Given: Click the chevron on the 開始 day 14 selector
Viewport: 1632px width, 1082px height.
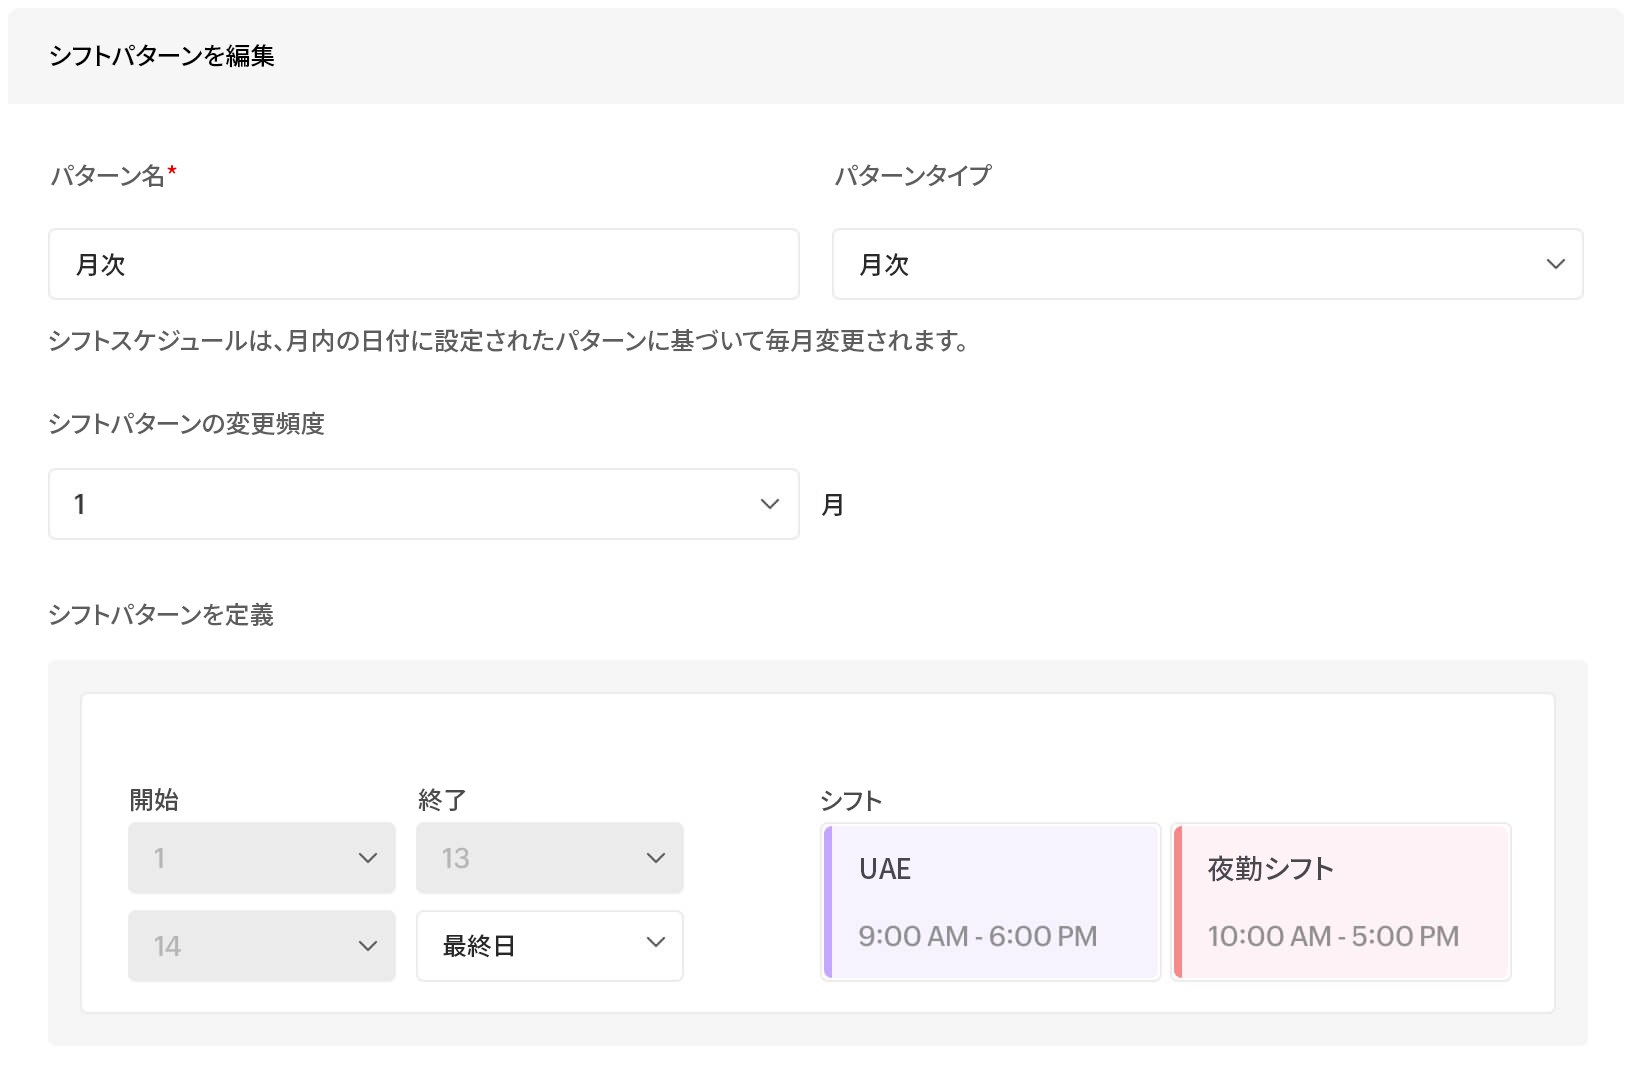Looking at the screenshot, I should tap(367, 945).
